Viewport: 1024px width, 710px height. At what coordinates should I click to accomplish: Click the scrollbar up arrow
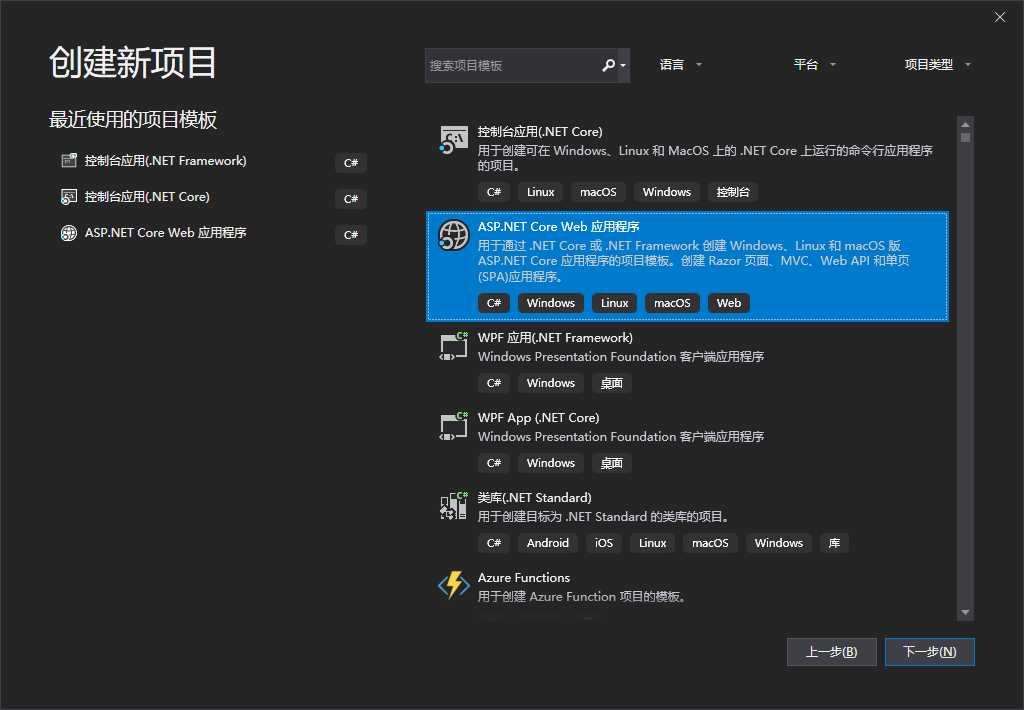point(965,124)
